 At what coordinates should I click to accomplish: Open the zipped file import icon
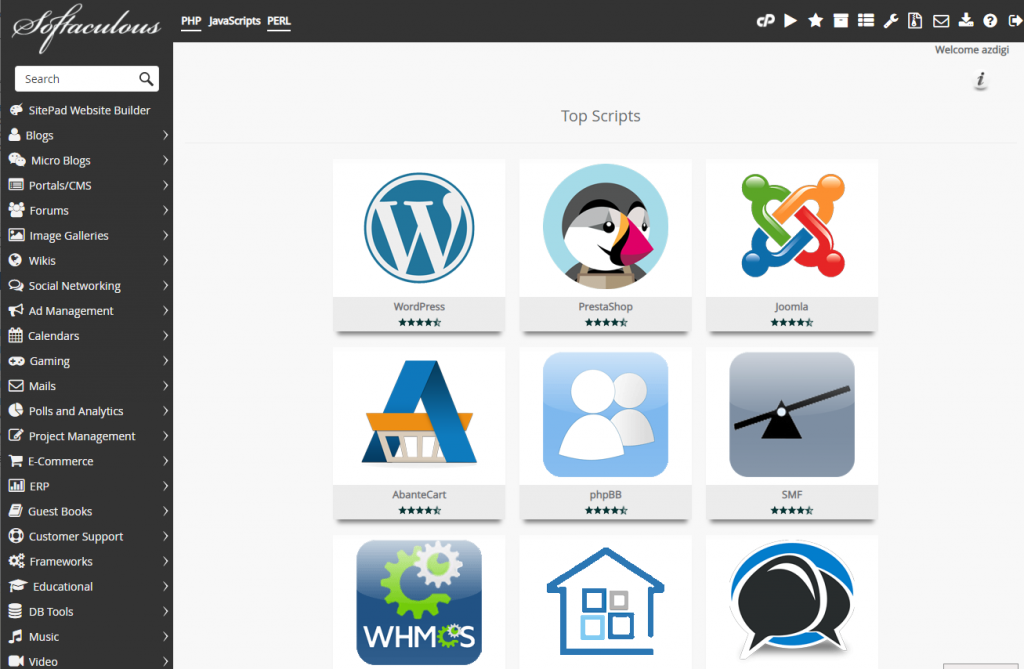click(916, 21)
